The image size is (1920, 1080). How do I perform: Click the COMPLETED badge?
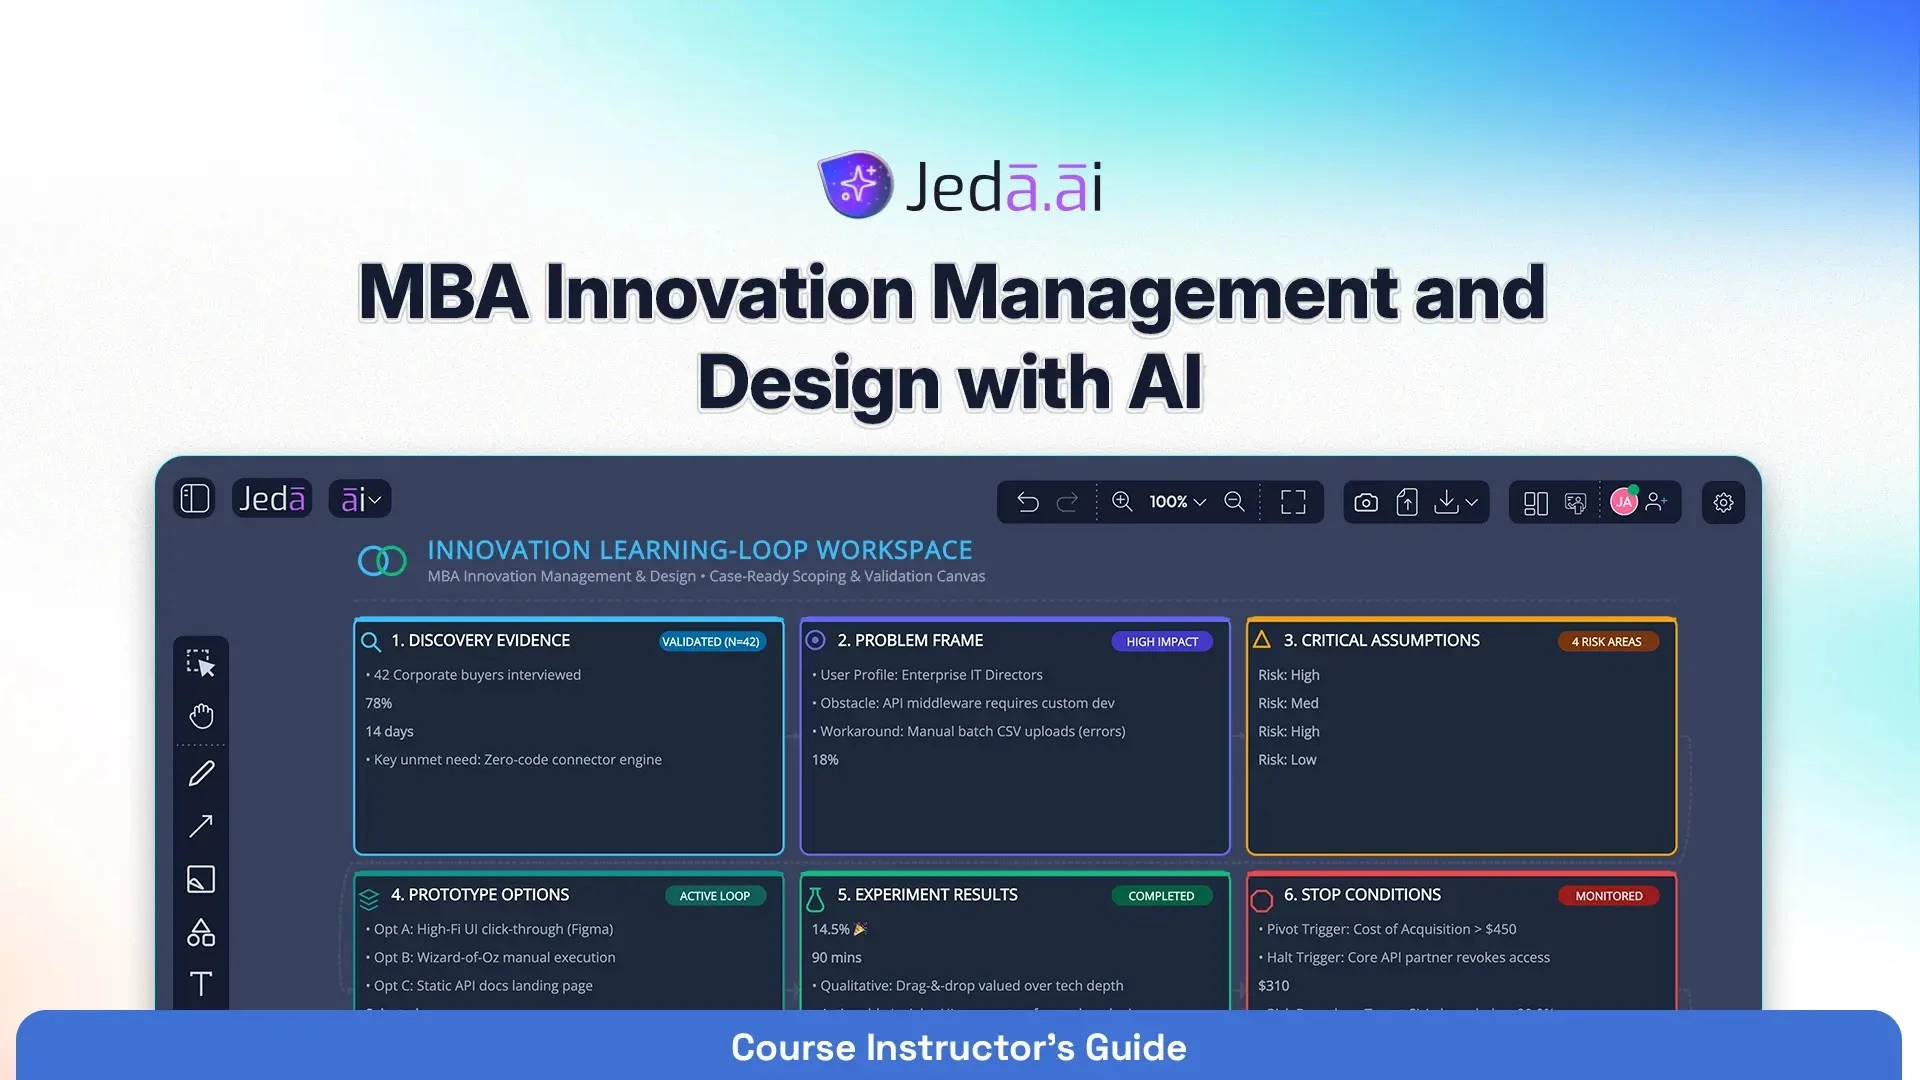pos(1161,896)
